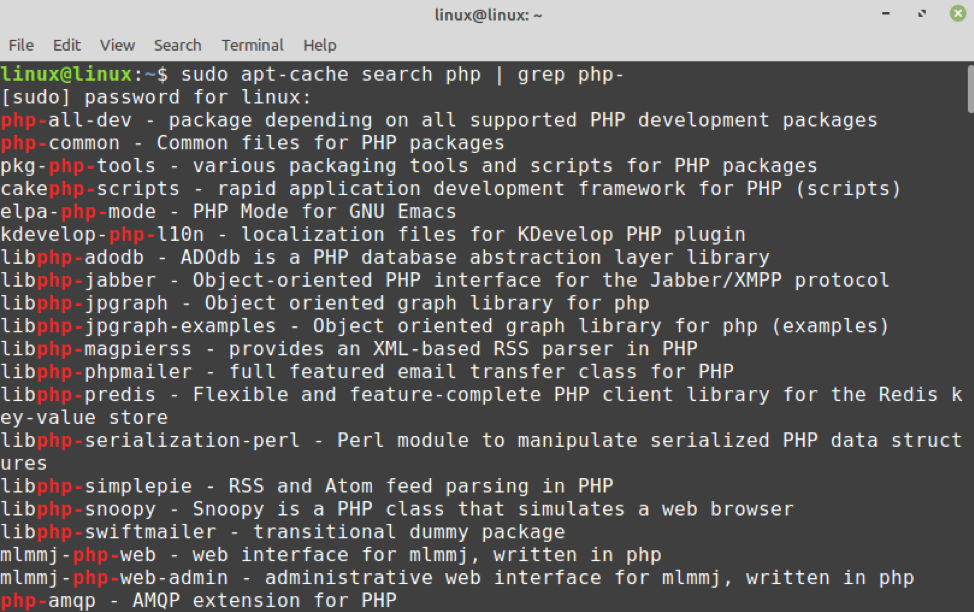Open the Help menu
Viewport: 974px width, 612px height.
320,45
